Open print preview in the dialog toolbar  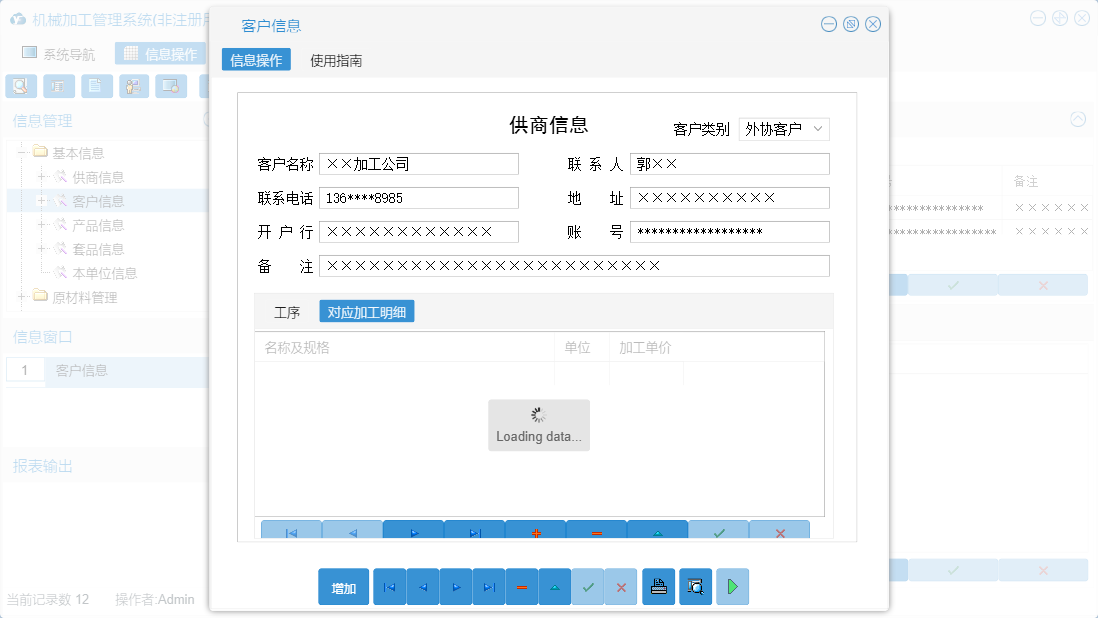tap(695, 587)
